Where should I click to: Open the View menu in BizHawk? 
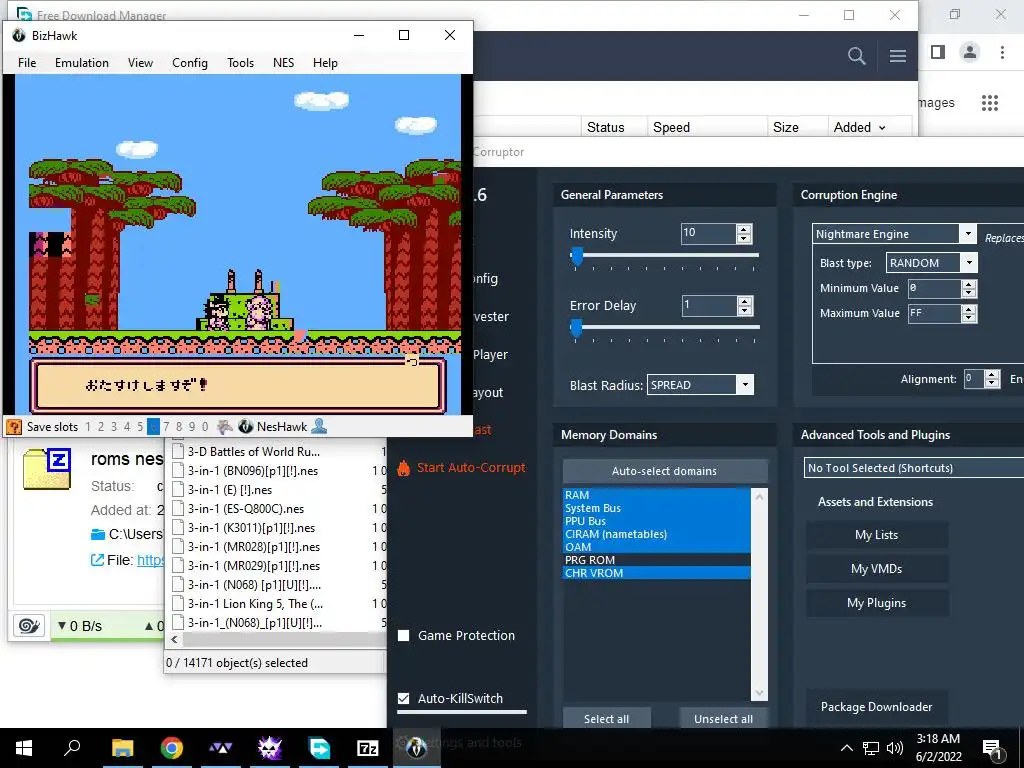point(140,63)
